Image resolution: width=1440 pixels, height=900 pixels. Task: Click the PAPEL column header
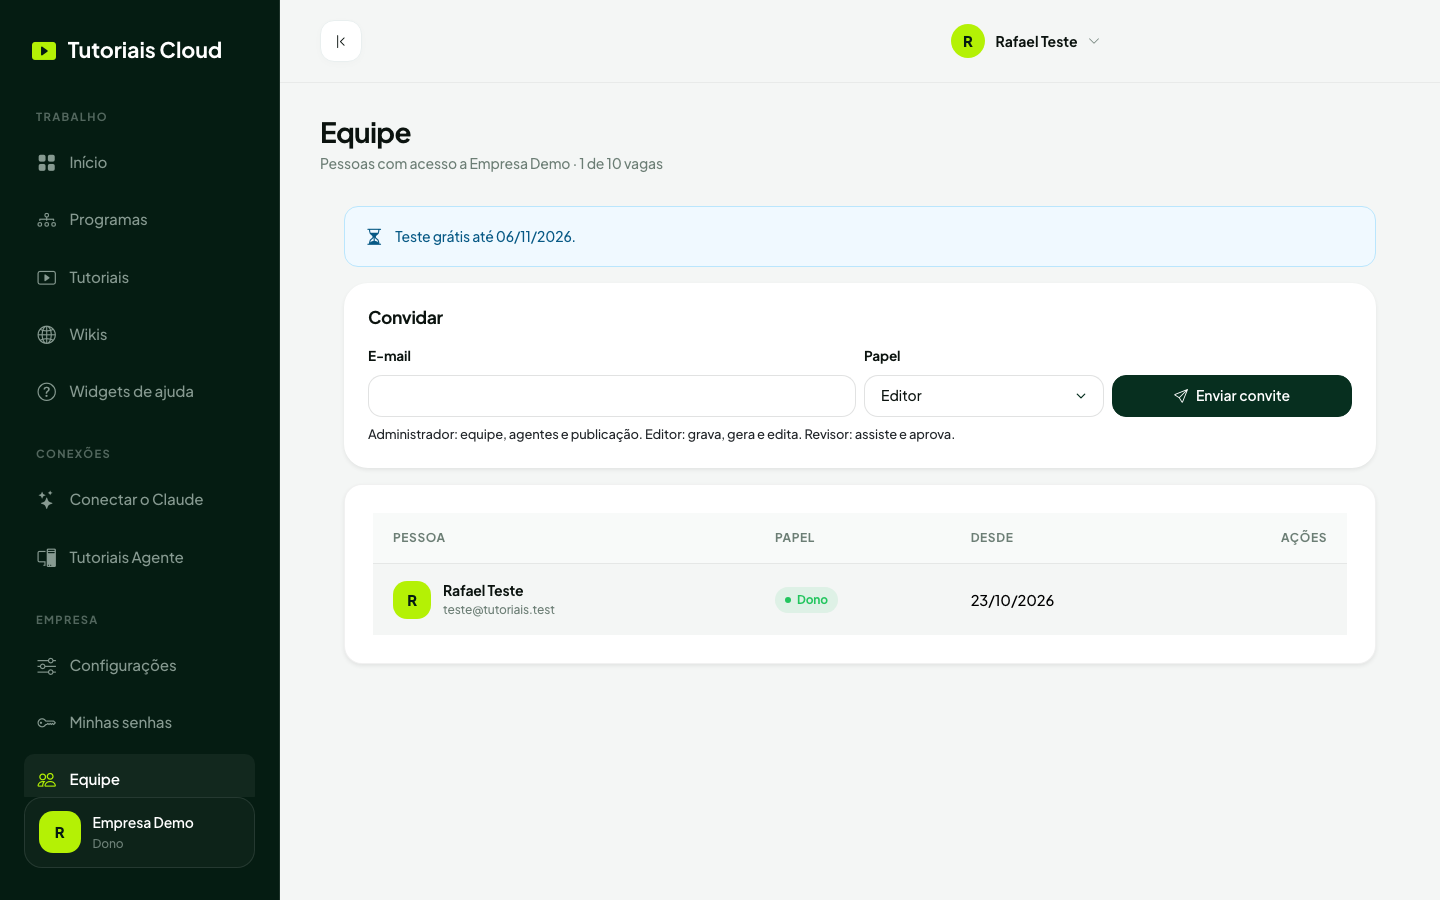(795, 538)
